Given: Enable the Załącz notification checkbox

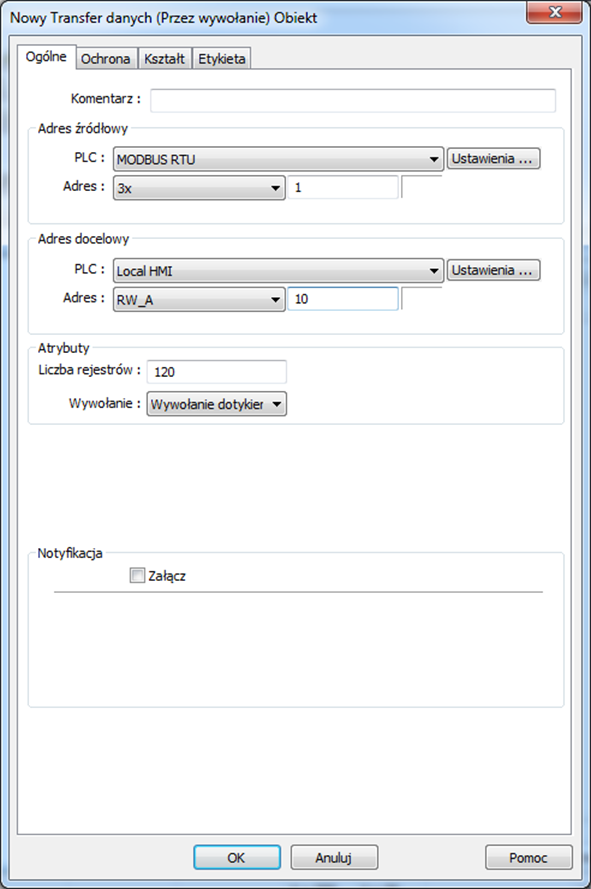Looking at the screenshot, I should click(137, 575).
